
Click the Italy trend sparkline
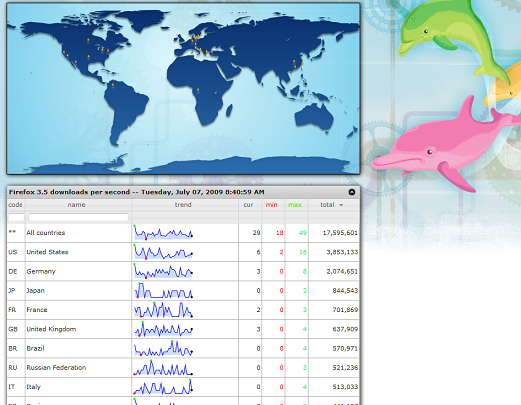click(163, 387)
